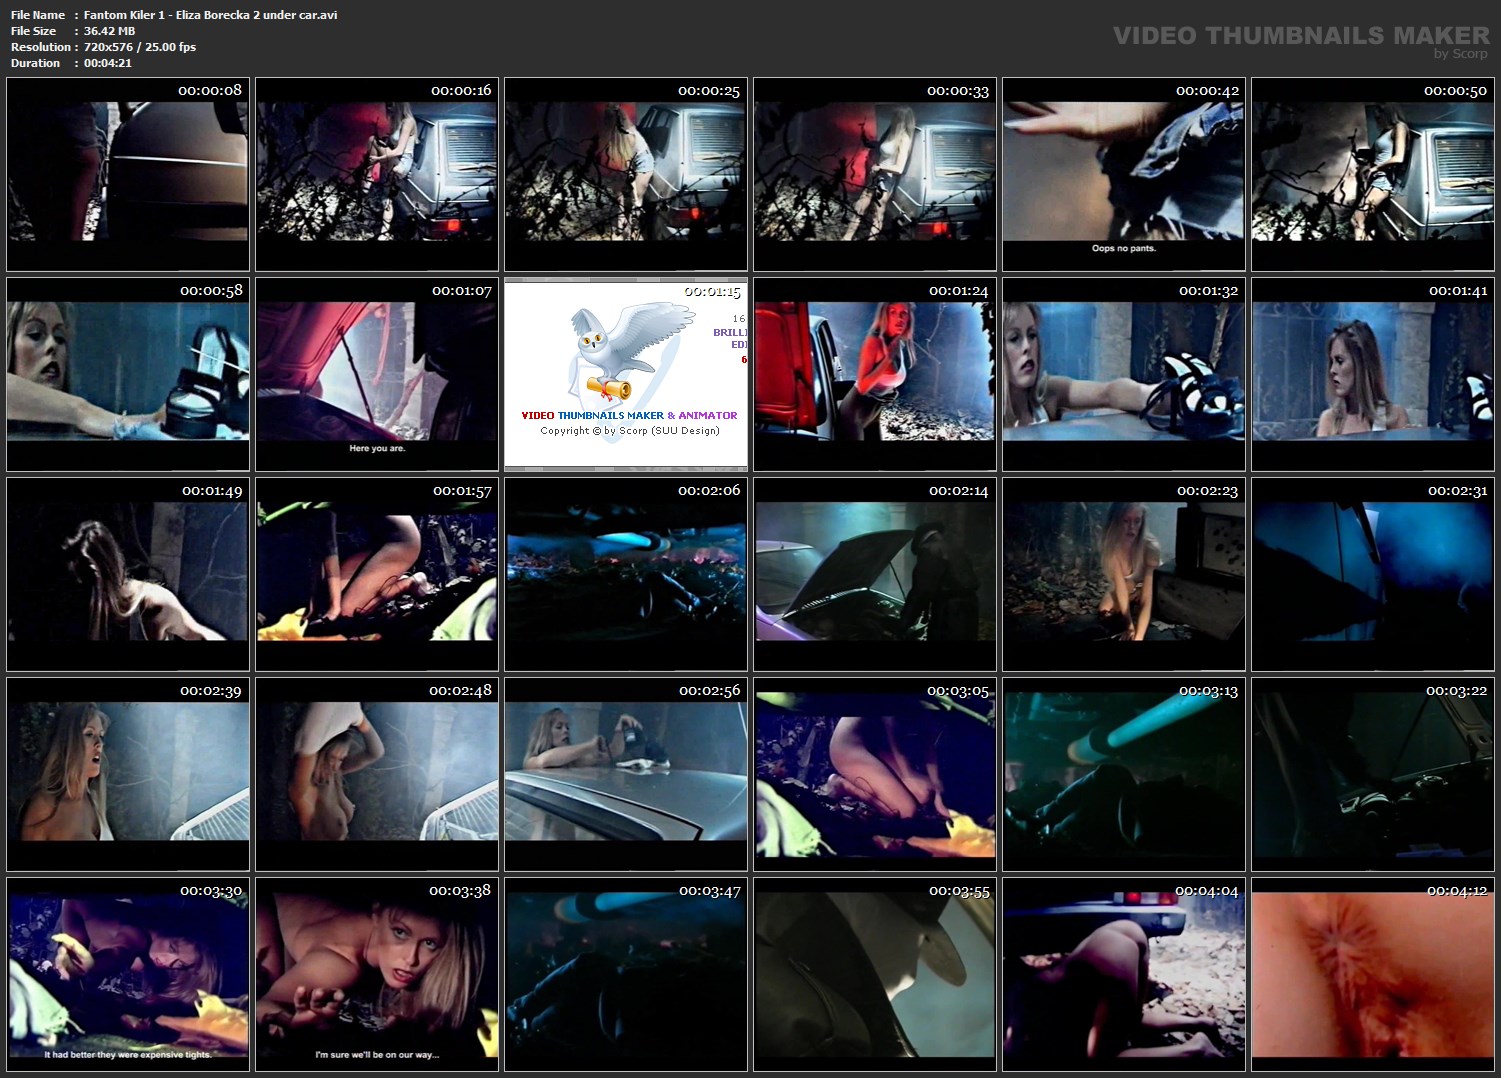Select the 00:02:39 frame
This screenshot has width=1501, height=1078.
[128, 774]
